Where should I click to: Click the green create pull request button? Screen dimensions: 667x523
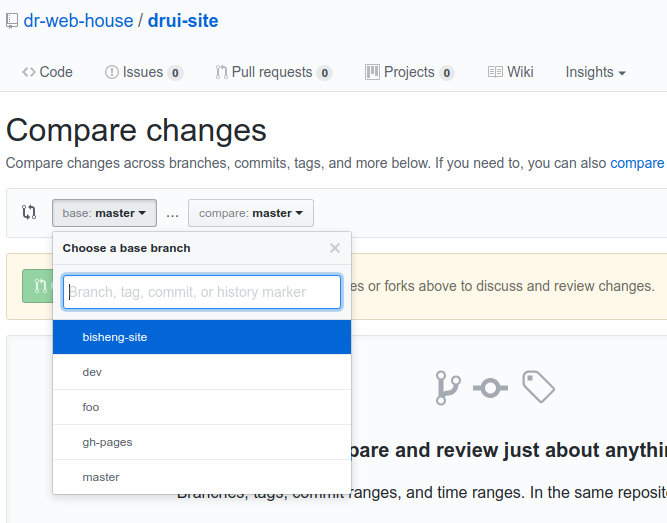37,286
